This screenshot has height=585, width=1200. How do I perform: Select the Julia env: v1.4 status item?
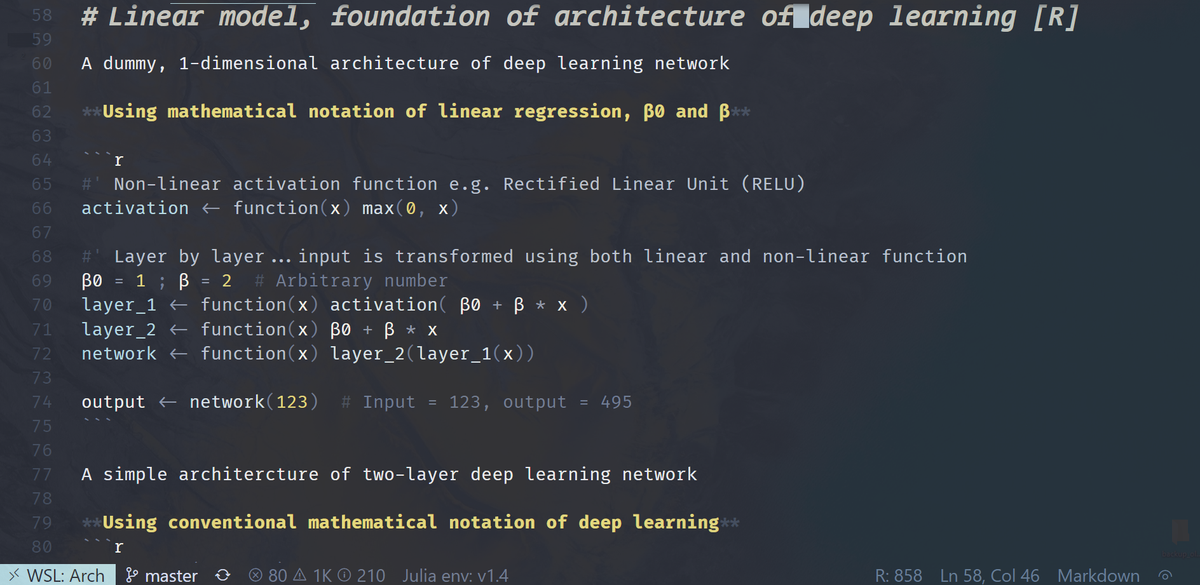pyautogui.click(x=455, y=575)
